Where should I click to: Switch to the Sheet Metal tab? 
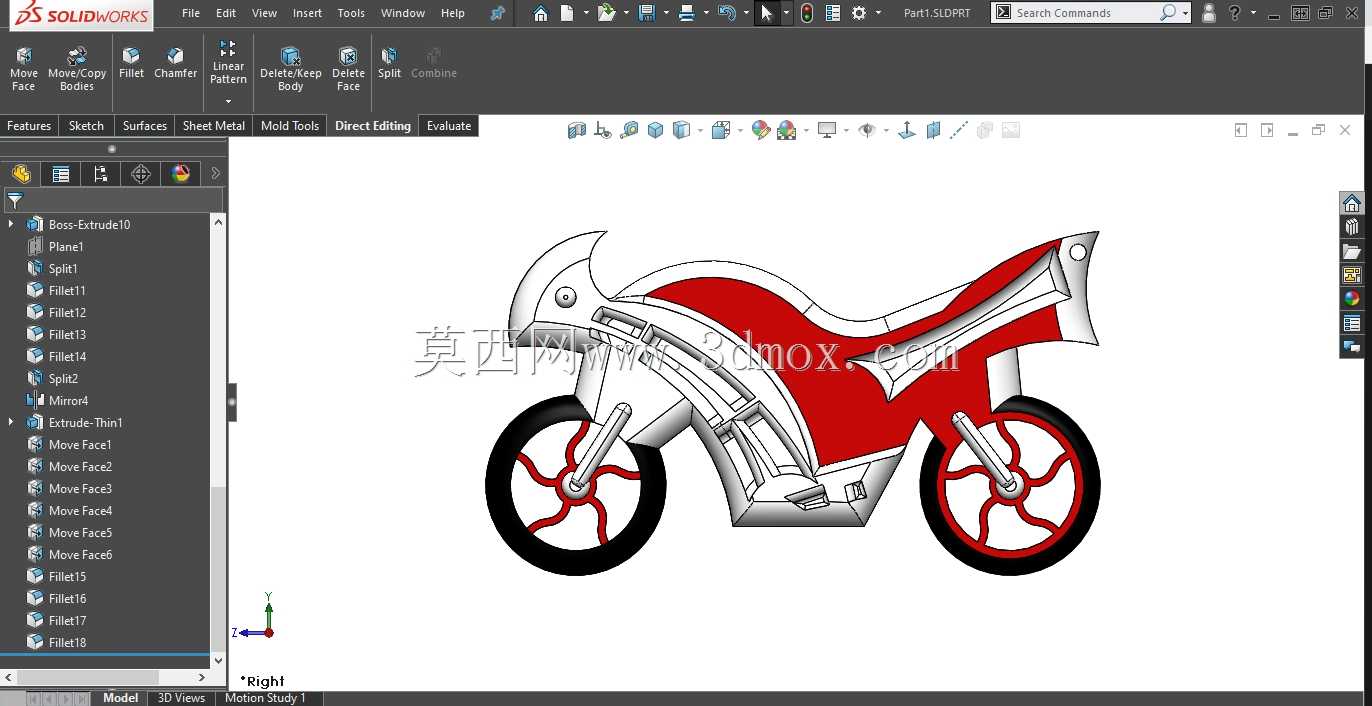click(x=214, y=126)
